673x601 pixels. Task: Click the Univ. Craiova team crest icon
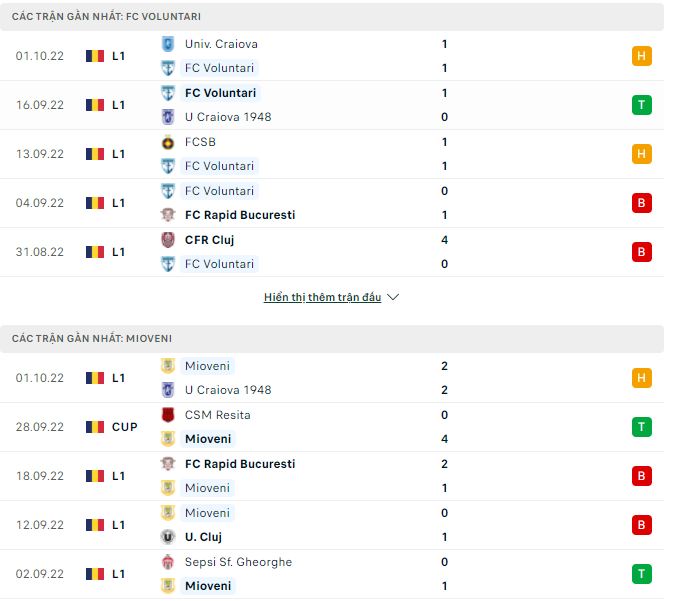(168, 44)
